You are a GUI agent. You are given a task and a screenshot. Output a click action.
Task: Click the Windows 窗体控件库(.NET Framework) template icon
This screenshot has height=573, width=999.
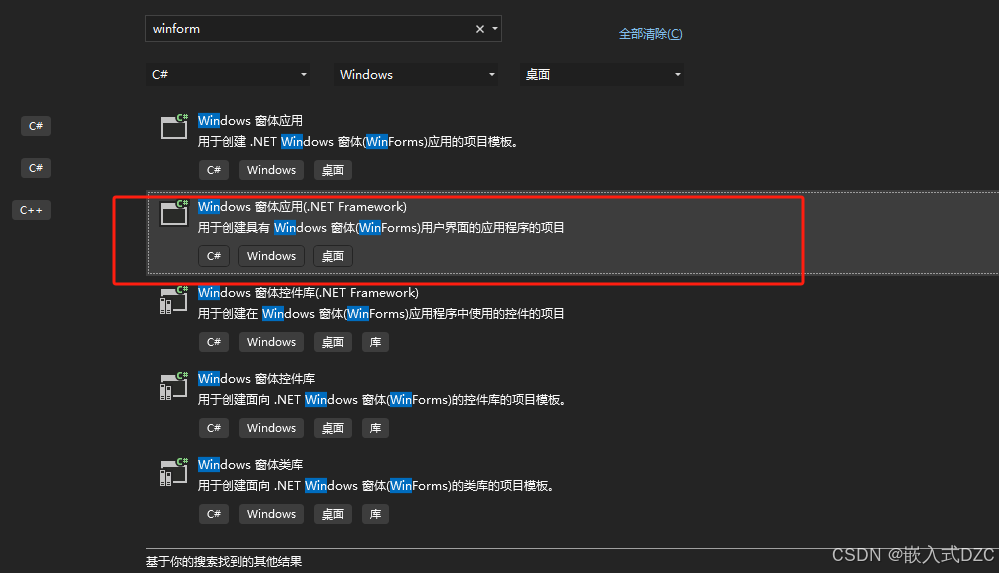point(174,300)
